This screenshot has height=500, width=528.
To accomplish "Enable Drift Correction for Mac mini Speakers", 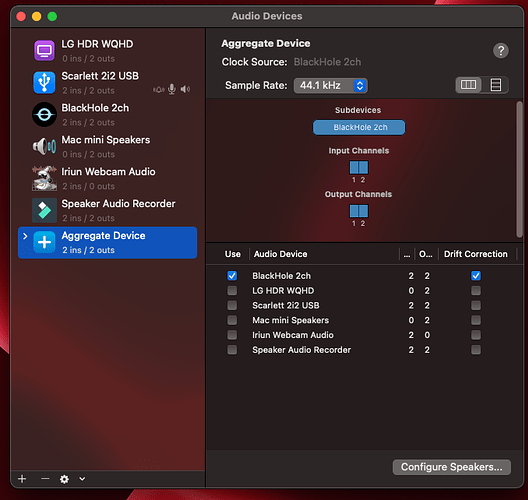I will click(476, 320).
